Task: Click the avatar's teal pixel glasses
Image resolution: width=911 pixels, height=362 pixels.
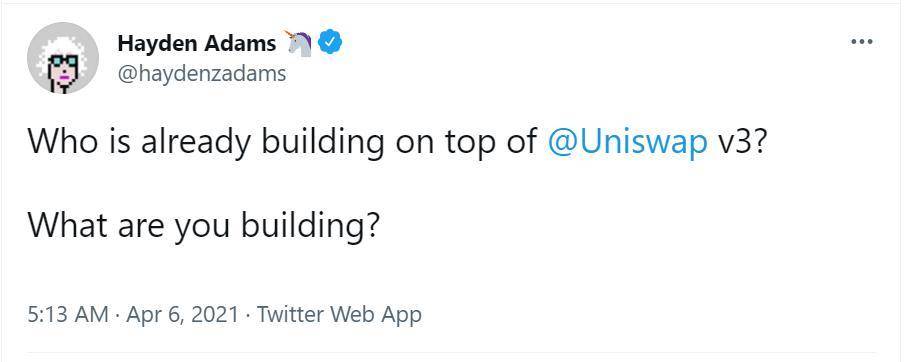Action: tap(63, 60)
